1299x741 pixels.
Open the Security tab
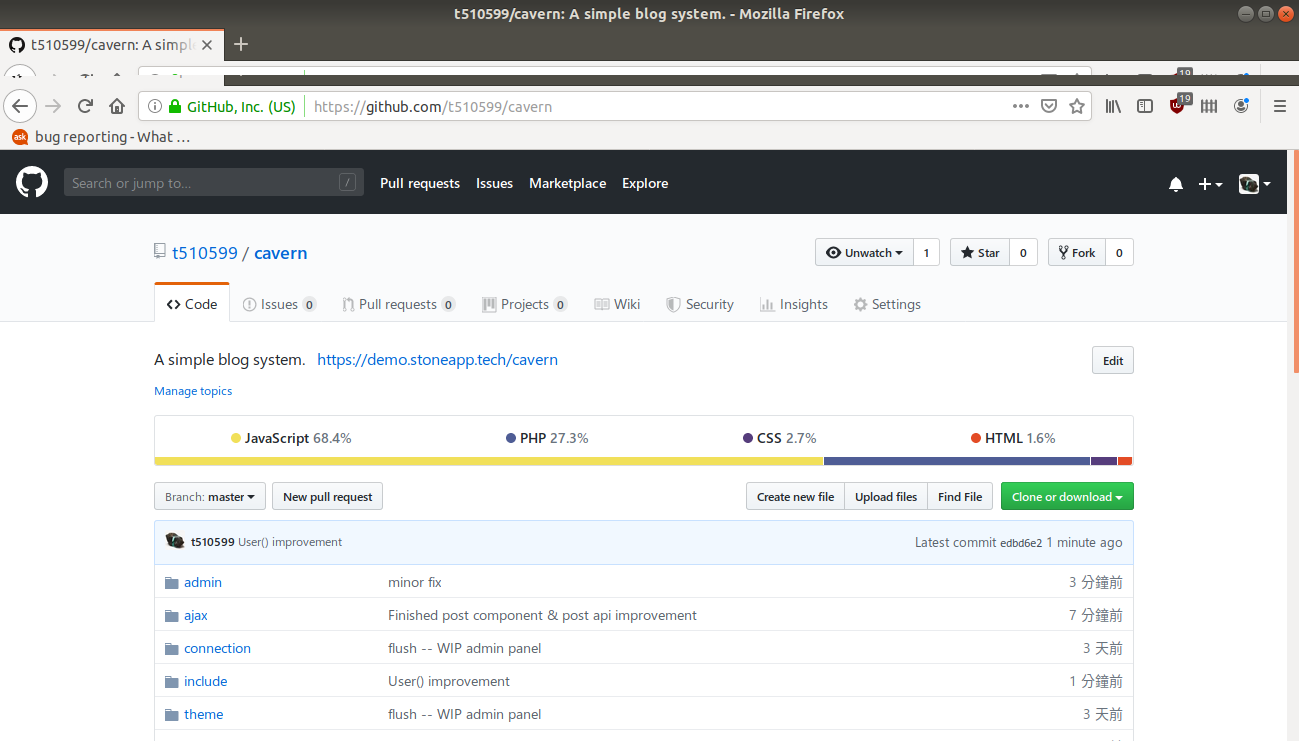[x=700, y=304]
